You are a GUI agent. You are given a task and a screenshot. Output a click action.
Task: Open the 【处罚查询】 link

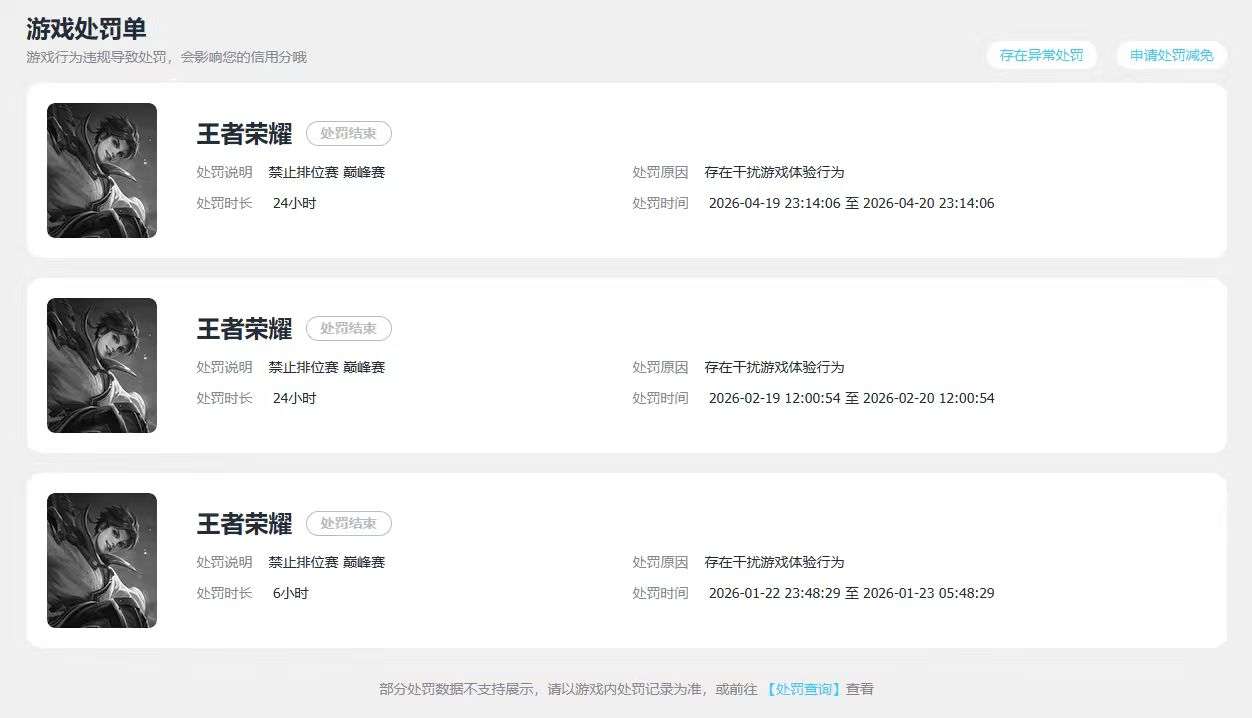(x=803, y=689)
